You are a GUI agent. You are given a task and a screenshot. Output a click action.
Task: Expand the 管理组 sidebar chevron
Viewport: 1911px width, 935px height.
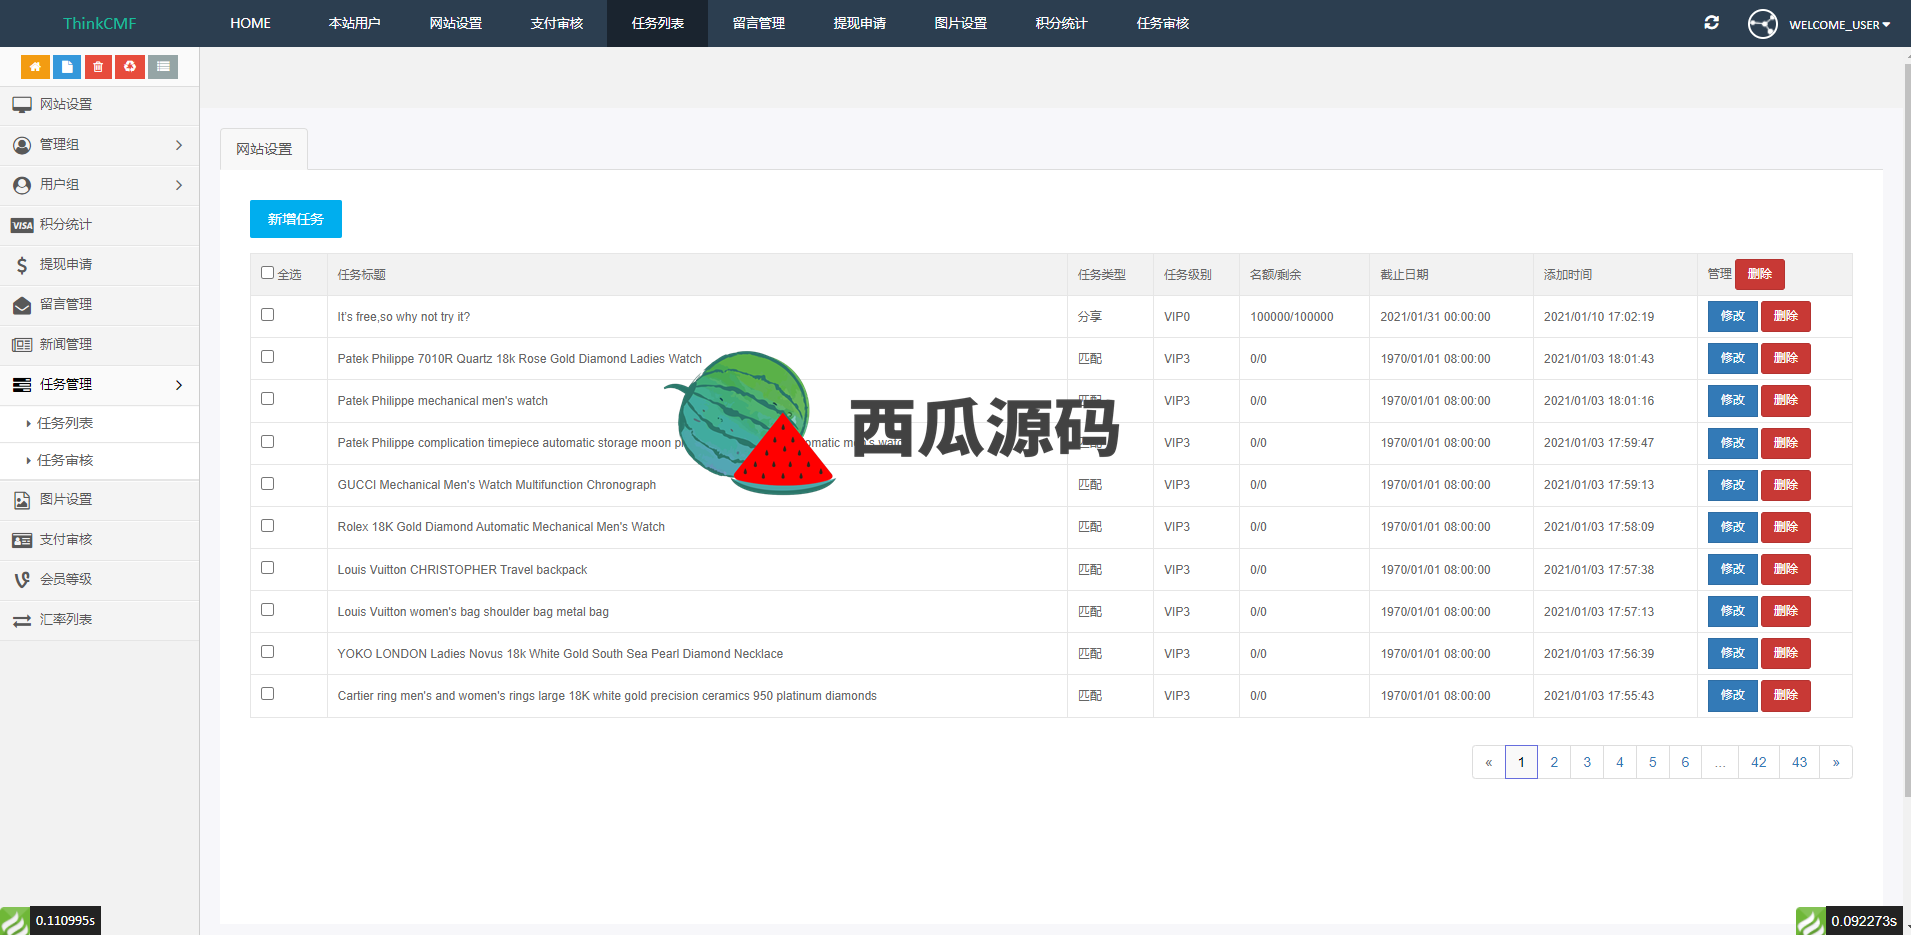(179, 145)
